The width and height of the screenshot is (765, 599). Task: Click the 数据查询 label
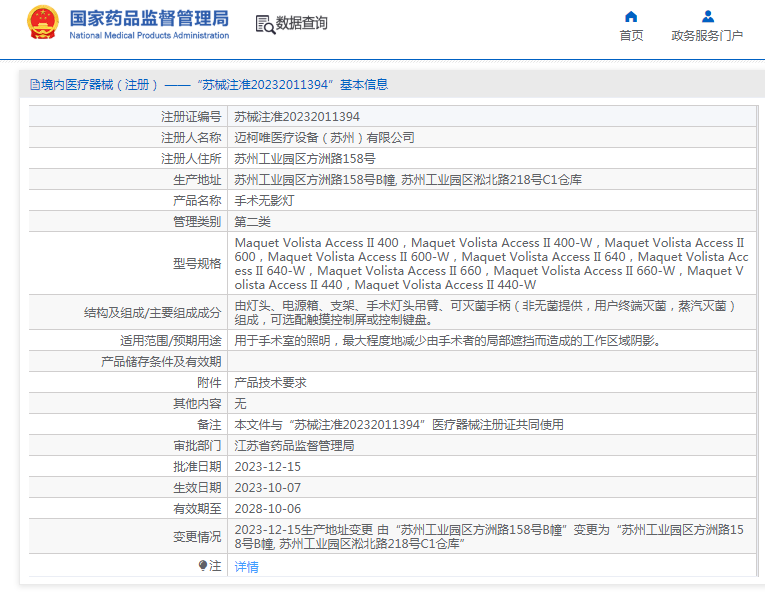[x=302, y=23]
